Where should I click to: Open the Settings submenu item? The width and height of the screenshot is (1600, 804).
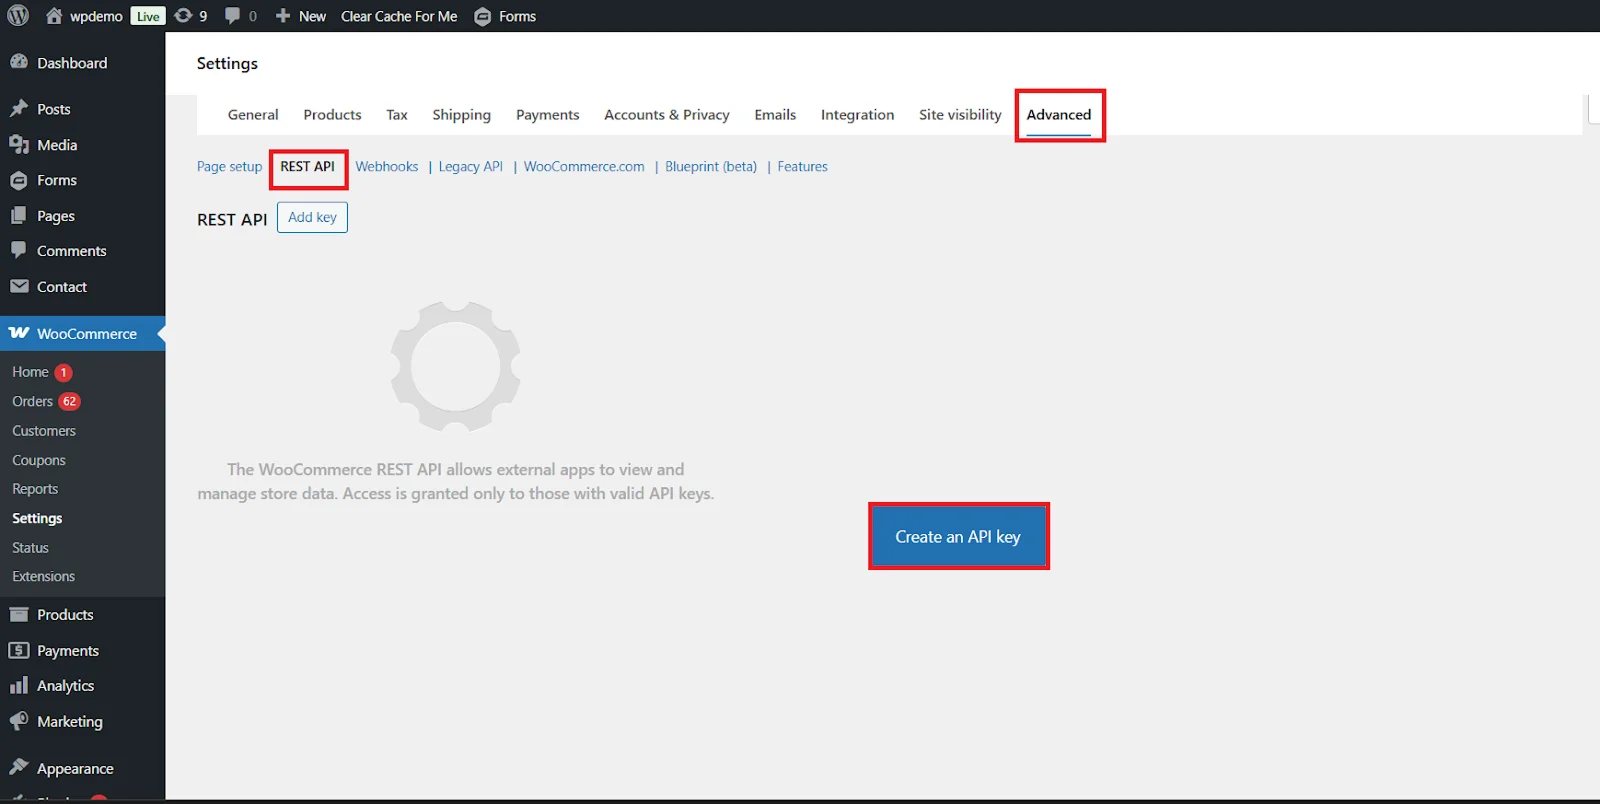pyautogui.click(x=37, y=518)
